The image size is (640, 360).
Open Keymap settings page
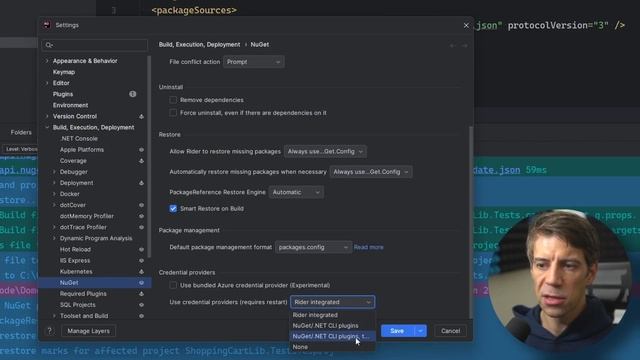click(64, 72)
